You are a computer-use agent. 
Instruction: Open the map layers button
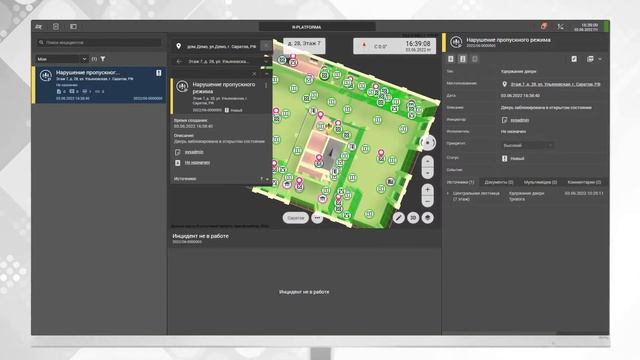[x=427, y=218]
